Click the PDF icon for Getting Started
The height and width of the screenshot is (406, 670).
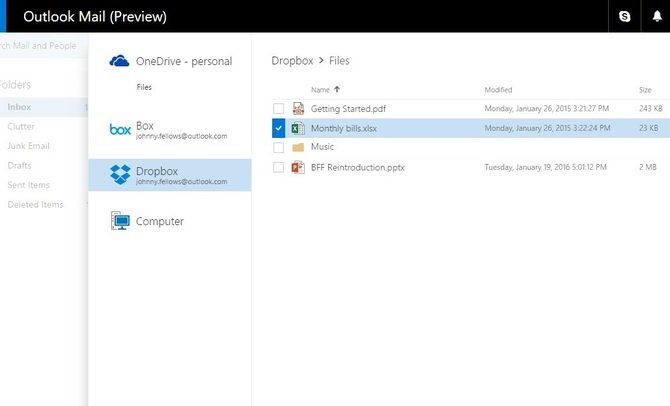click(x=298, y=108)
